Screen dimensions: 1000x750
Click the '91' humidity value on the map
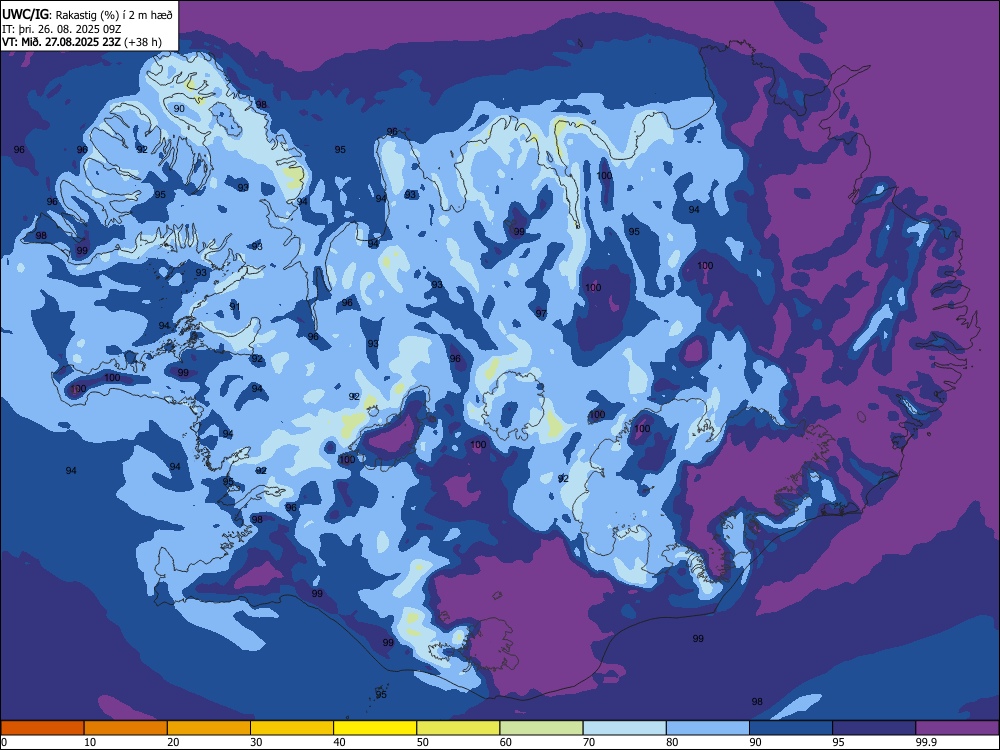[x=235, y=307]
